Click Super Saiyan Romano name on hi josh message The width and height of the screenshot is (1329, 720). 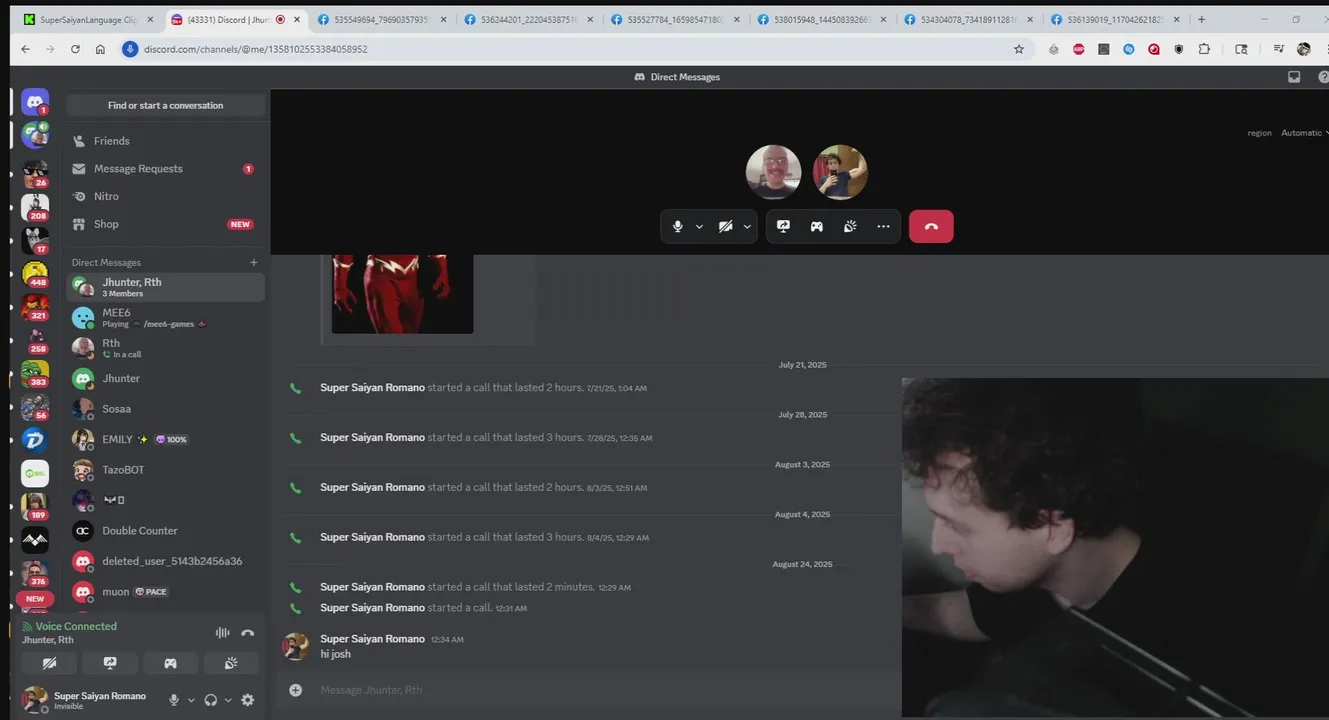pos(372,639)
